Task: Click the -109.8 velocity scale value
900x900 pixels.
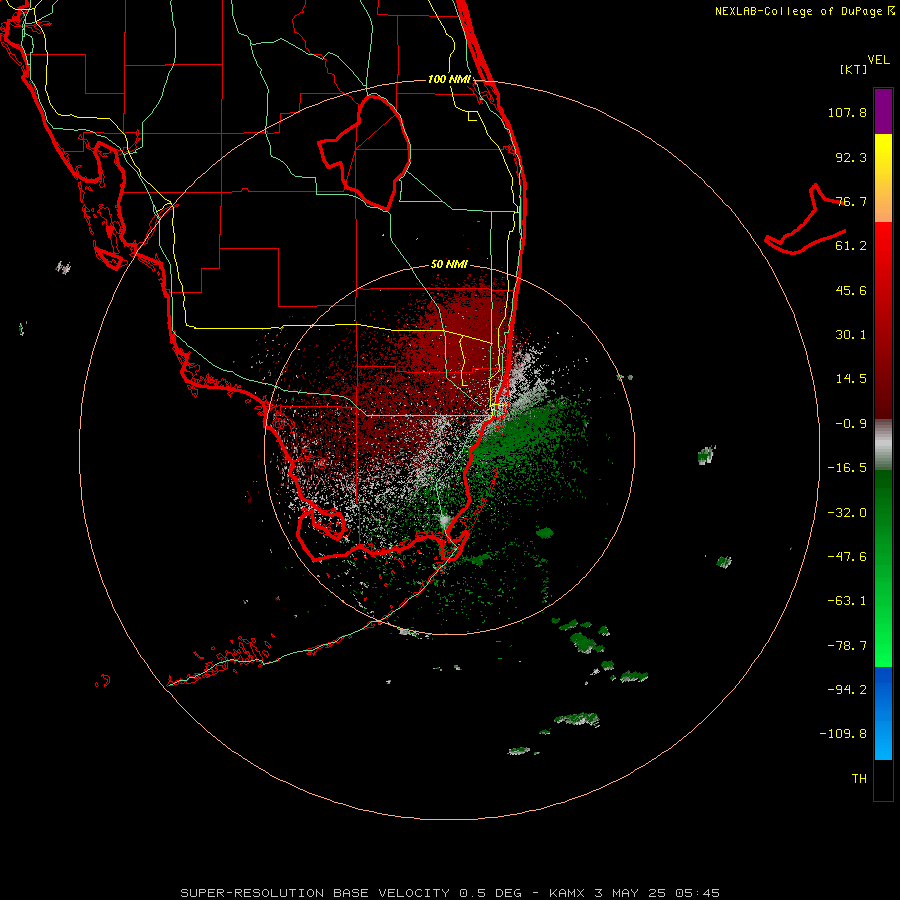Action: click(843, 734)
